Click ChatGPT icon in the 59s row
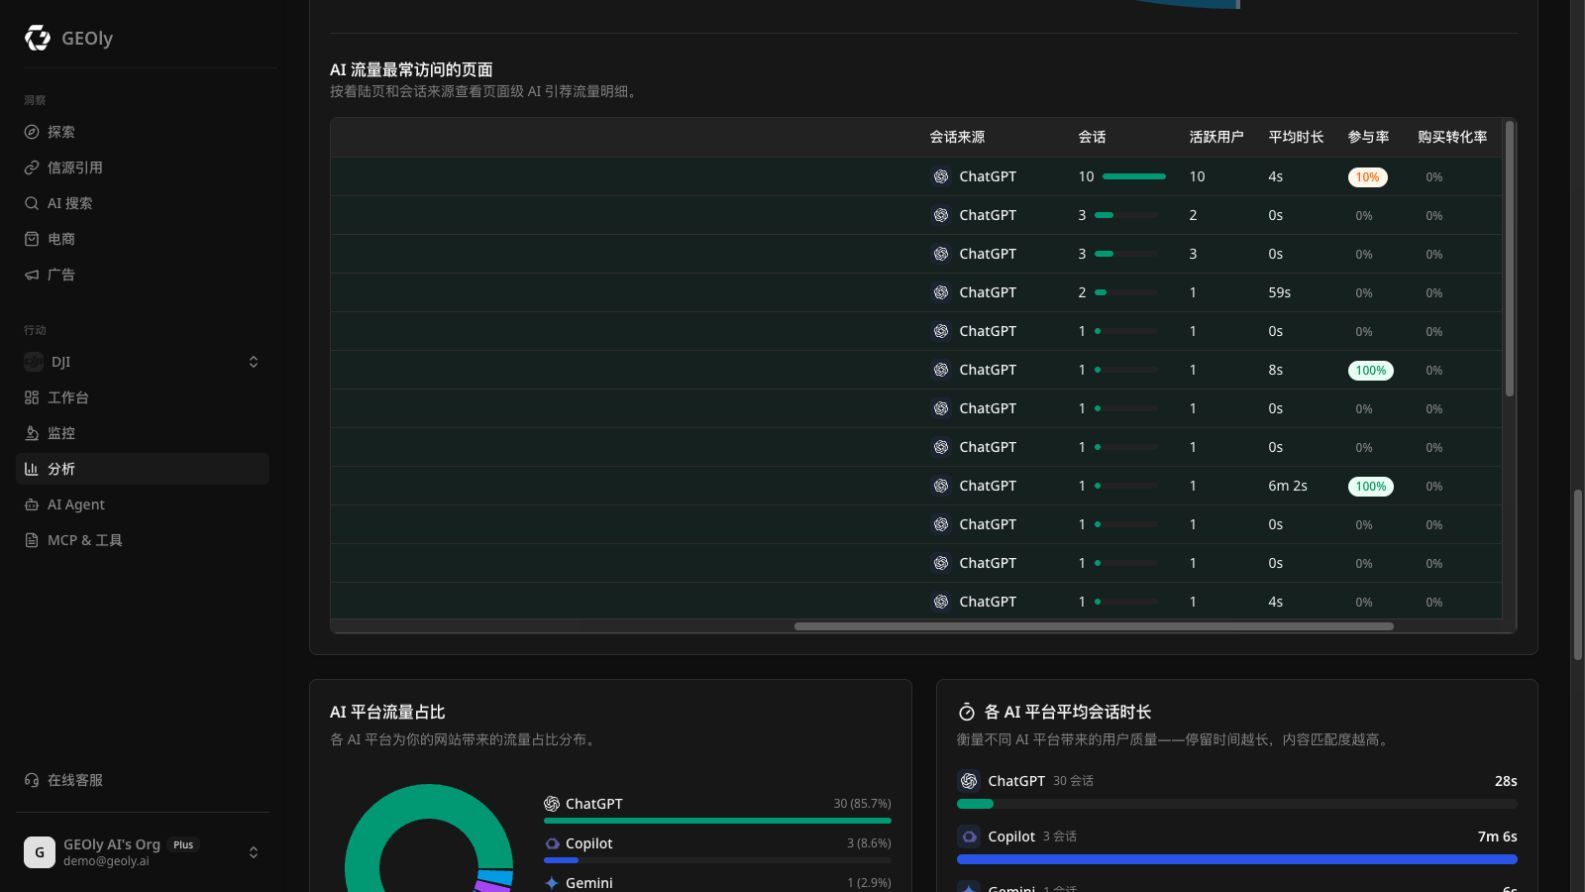The height and width of the screenshot is (892, 1585). [x=941, y=292]
